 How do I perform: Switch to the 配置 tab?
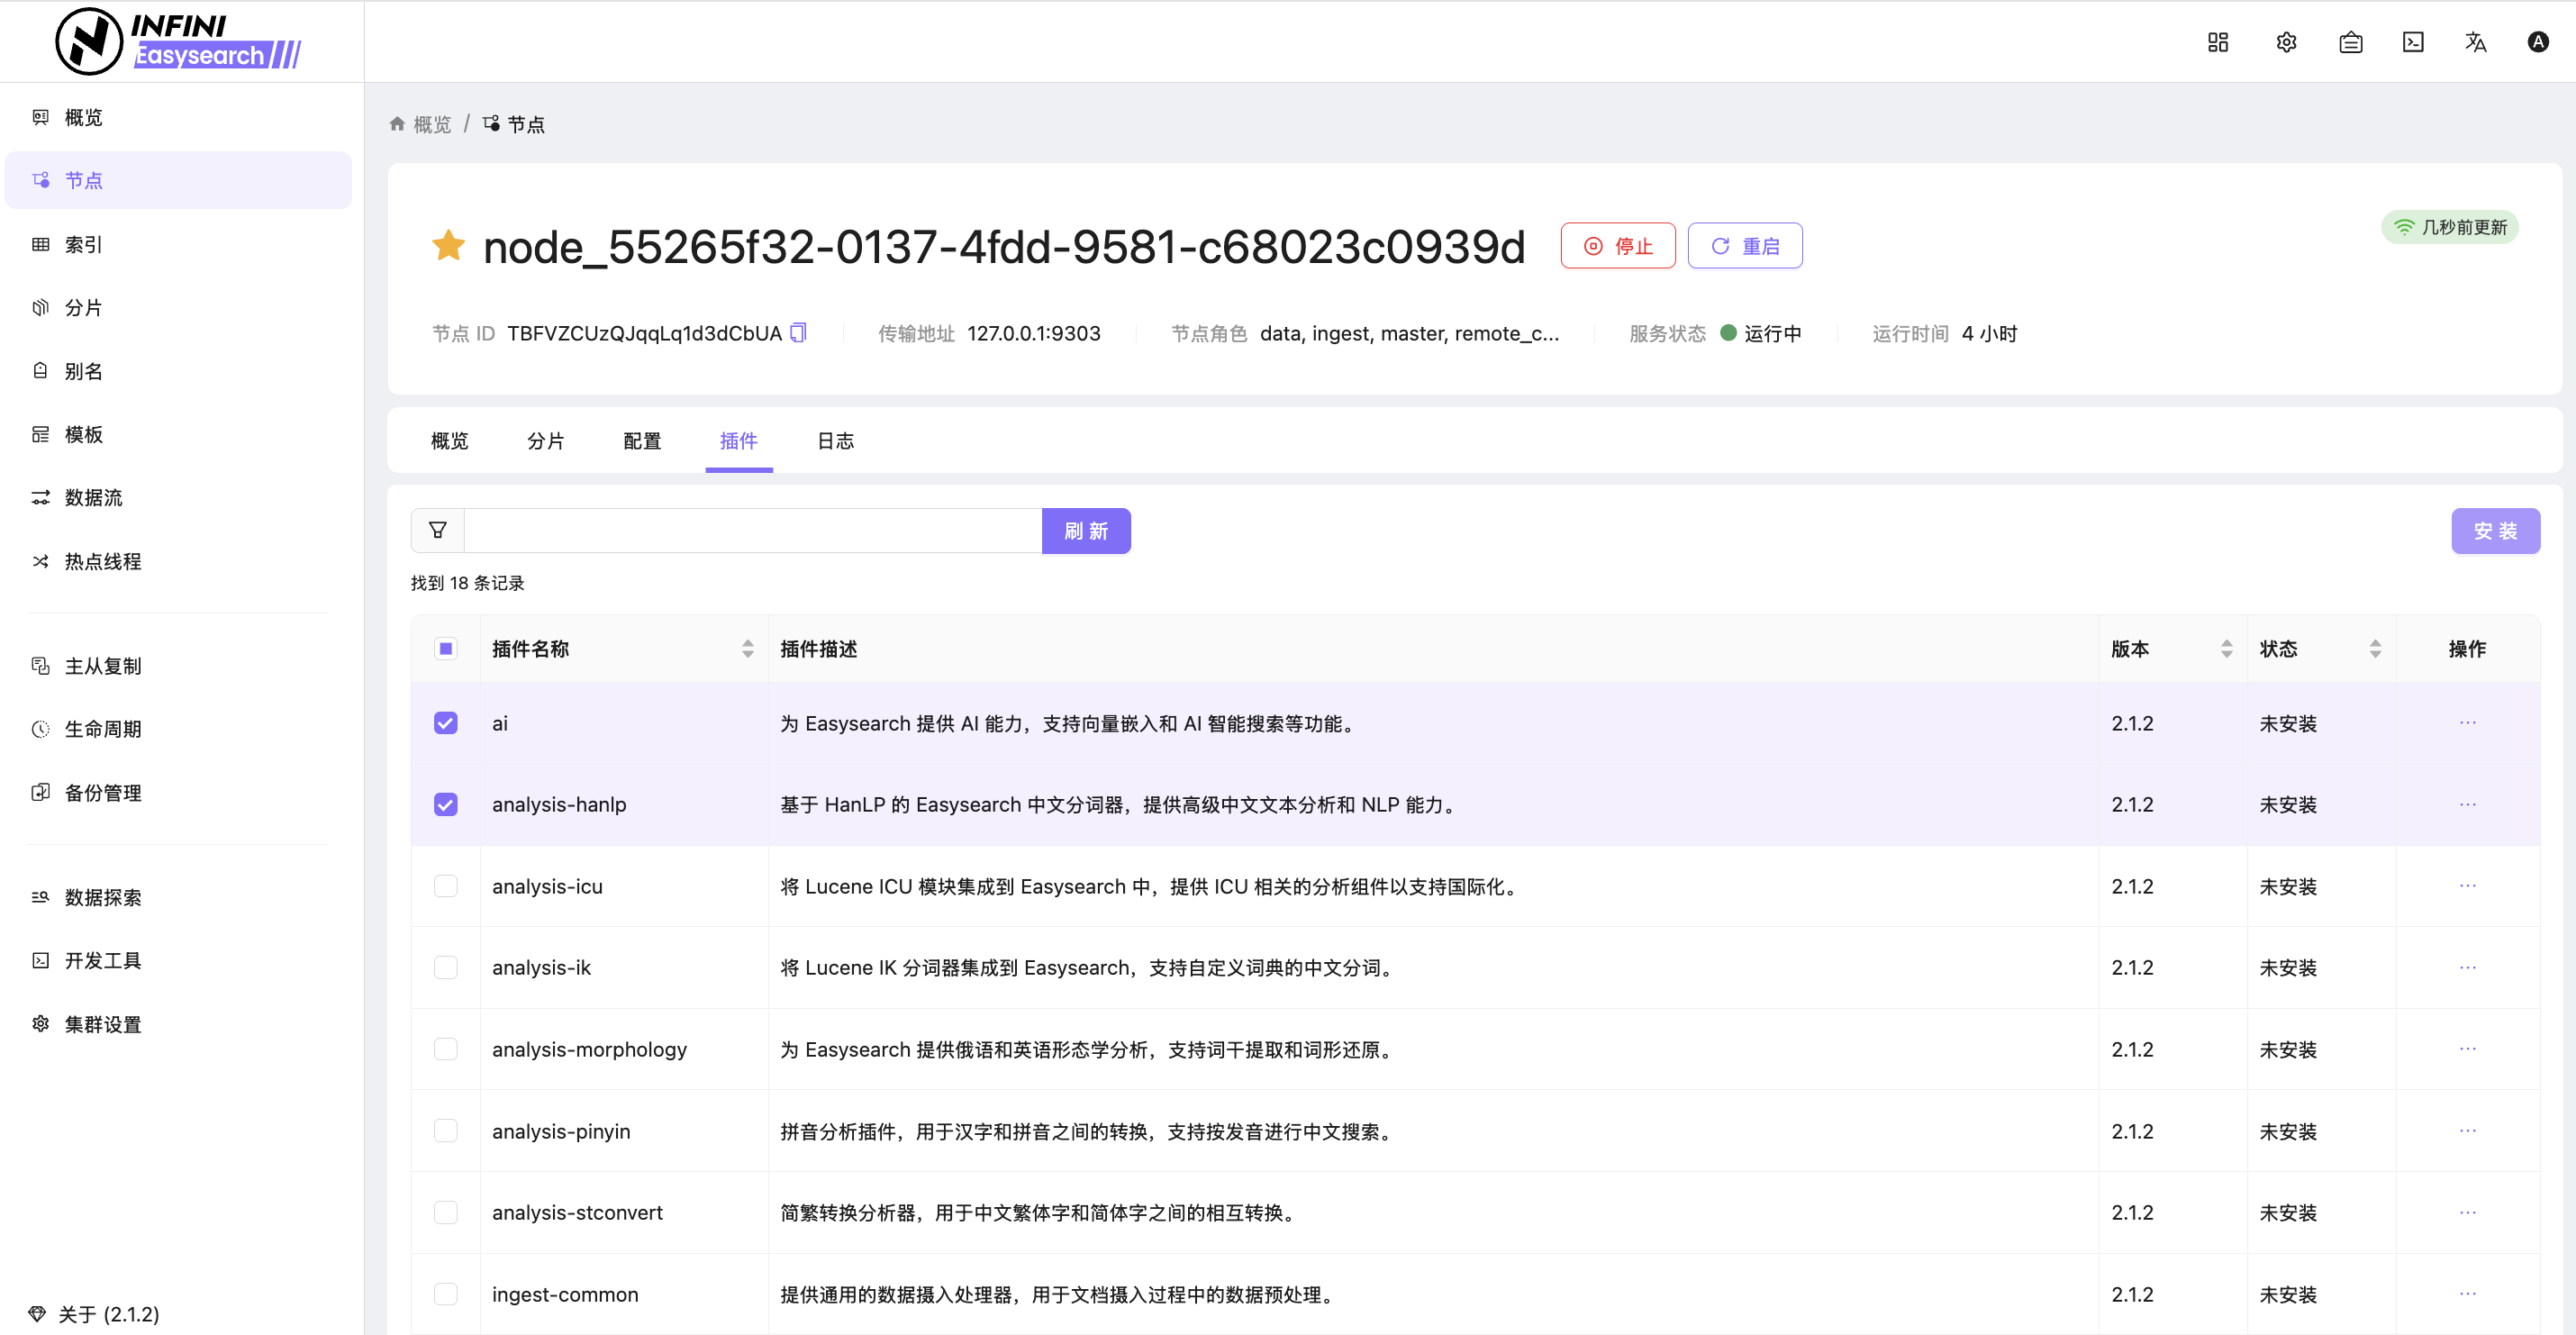click(x=642, y=441)
